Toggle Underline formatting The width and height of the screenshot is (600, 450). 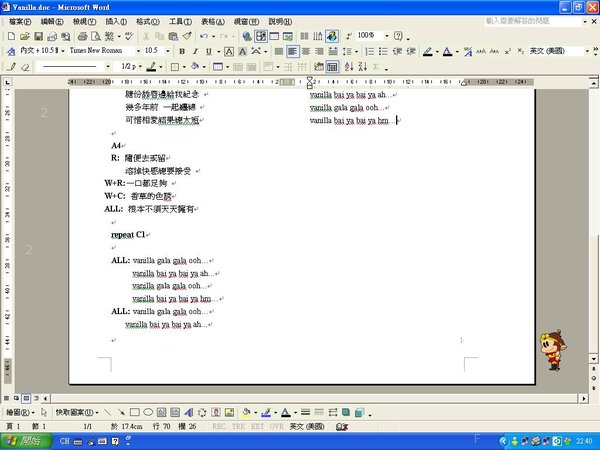tap(209, 51)
